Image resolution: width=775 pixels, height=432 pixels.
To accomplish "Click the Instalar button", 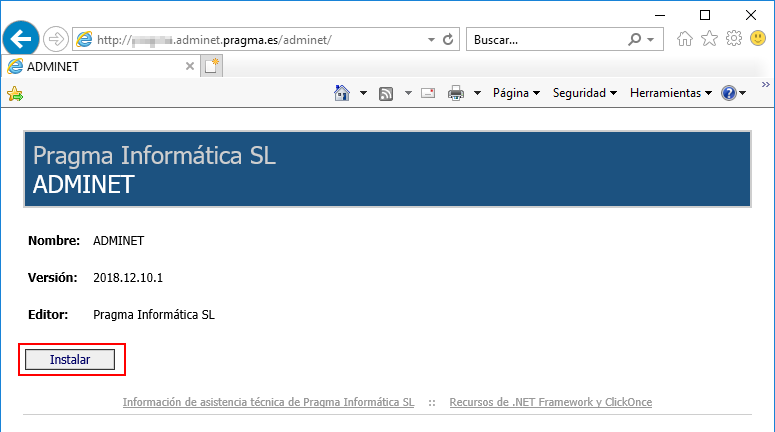I will coord(70,359).
